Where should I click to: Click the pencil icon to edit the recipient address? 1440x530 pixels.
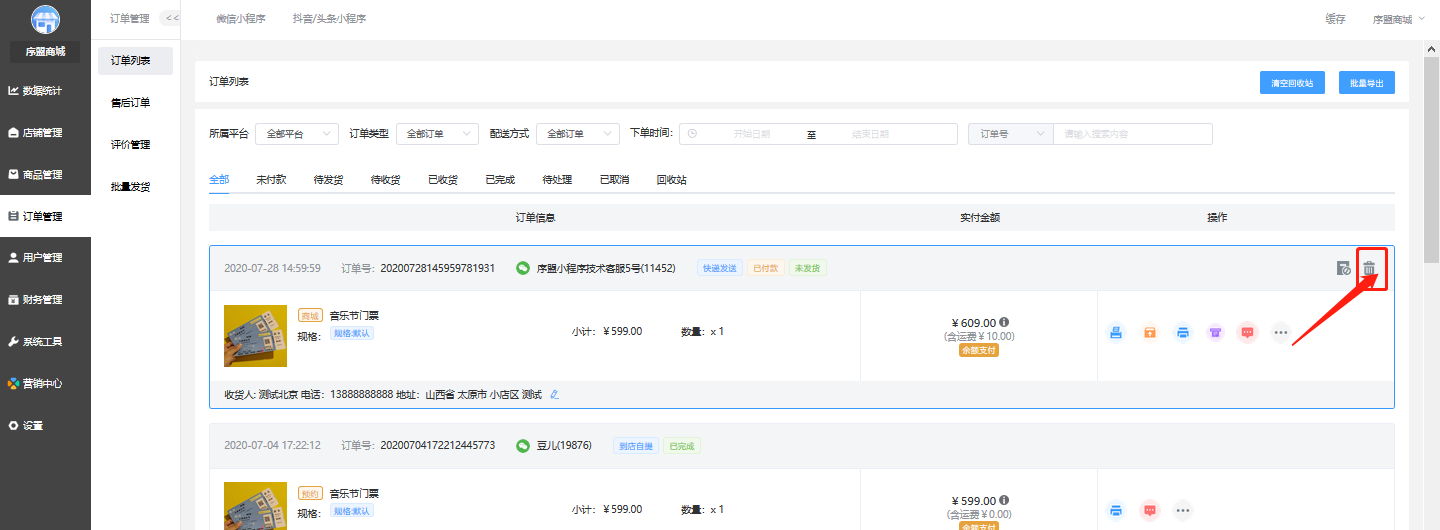point(555,395)
